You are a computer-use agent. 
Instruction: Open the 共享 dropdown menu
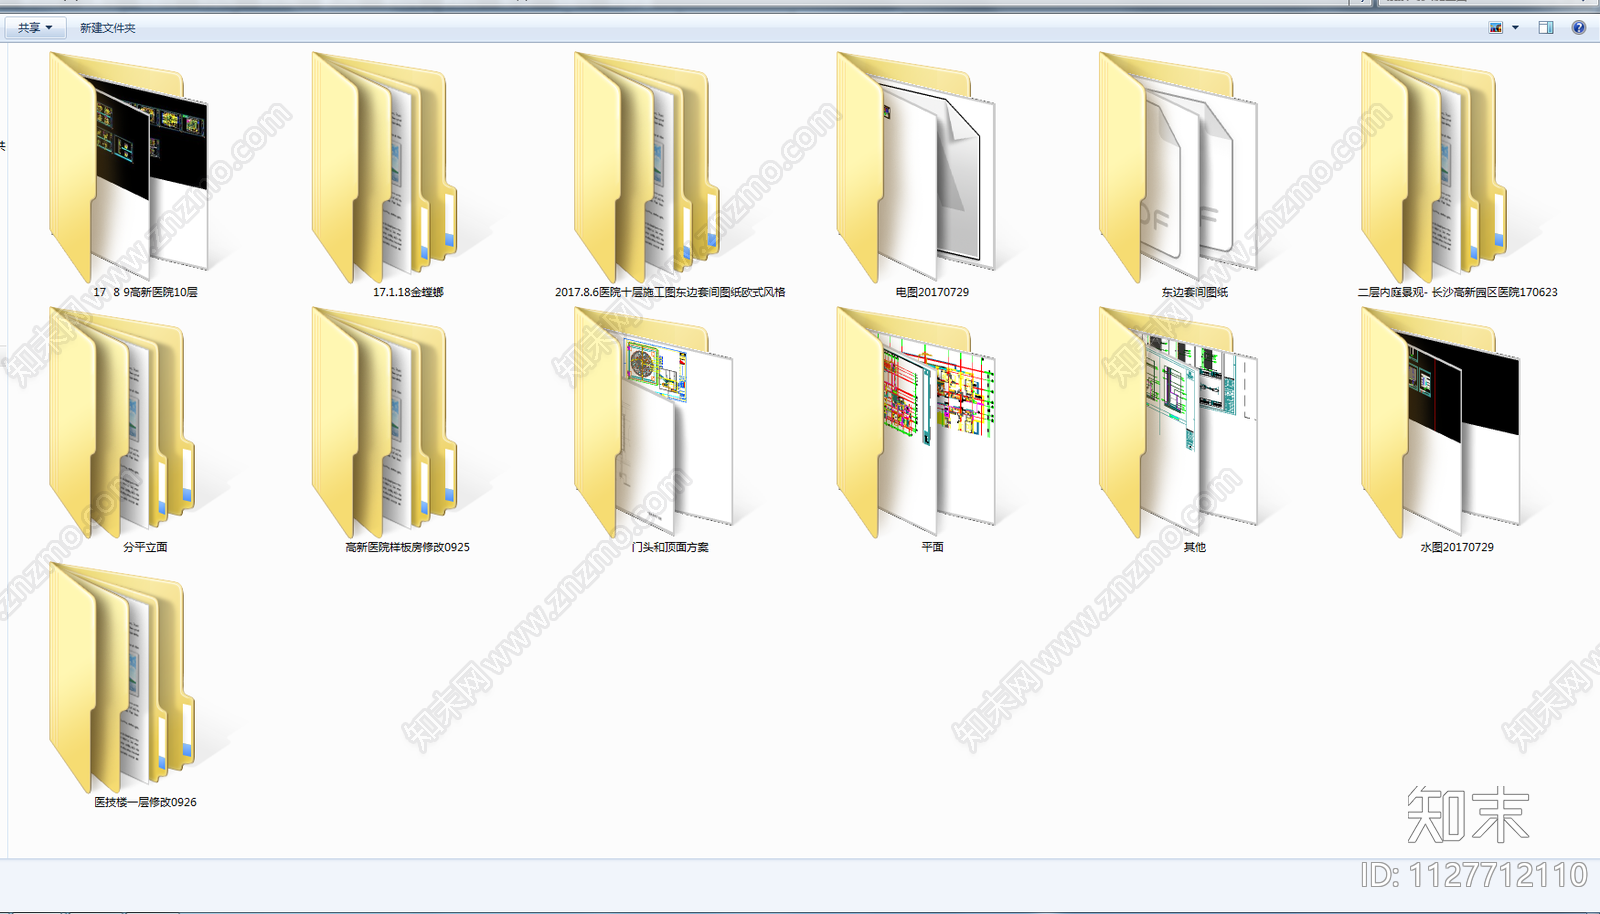click(35, 28)
